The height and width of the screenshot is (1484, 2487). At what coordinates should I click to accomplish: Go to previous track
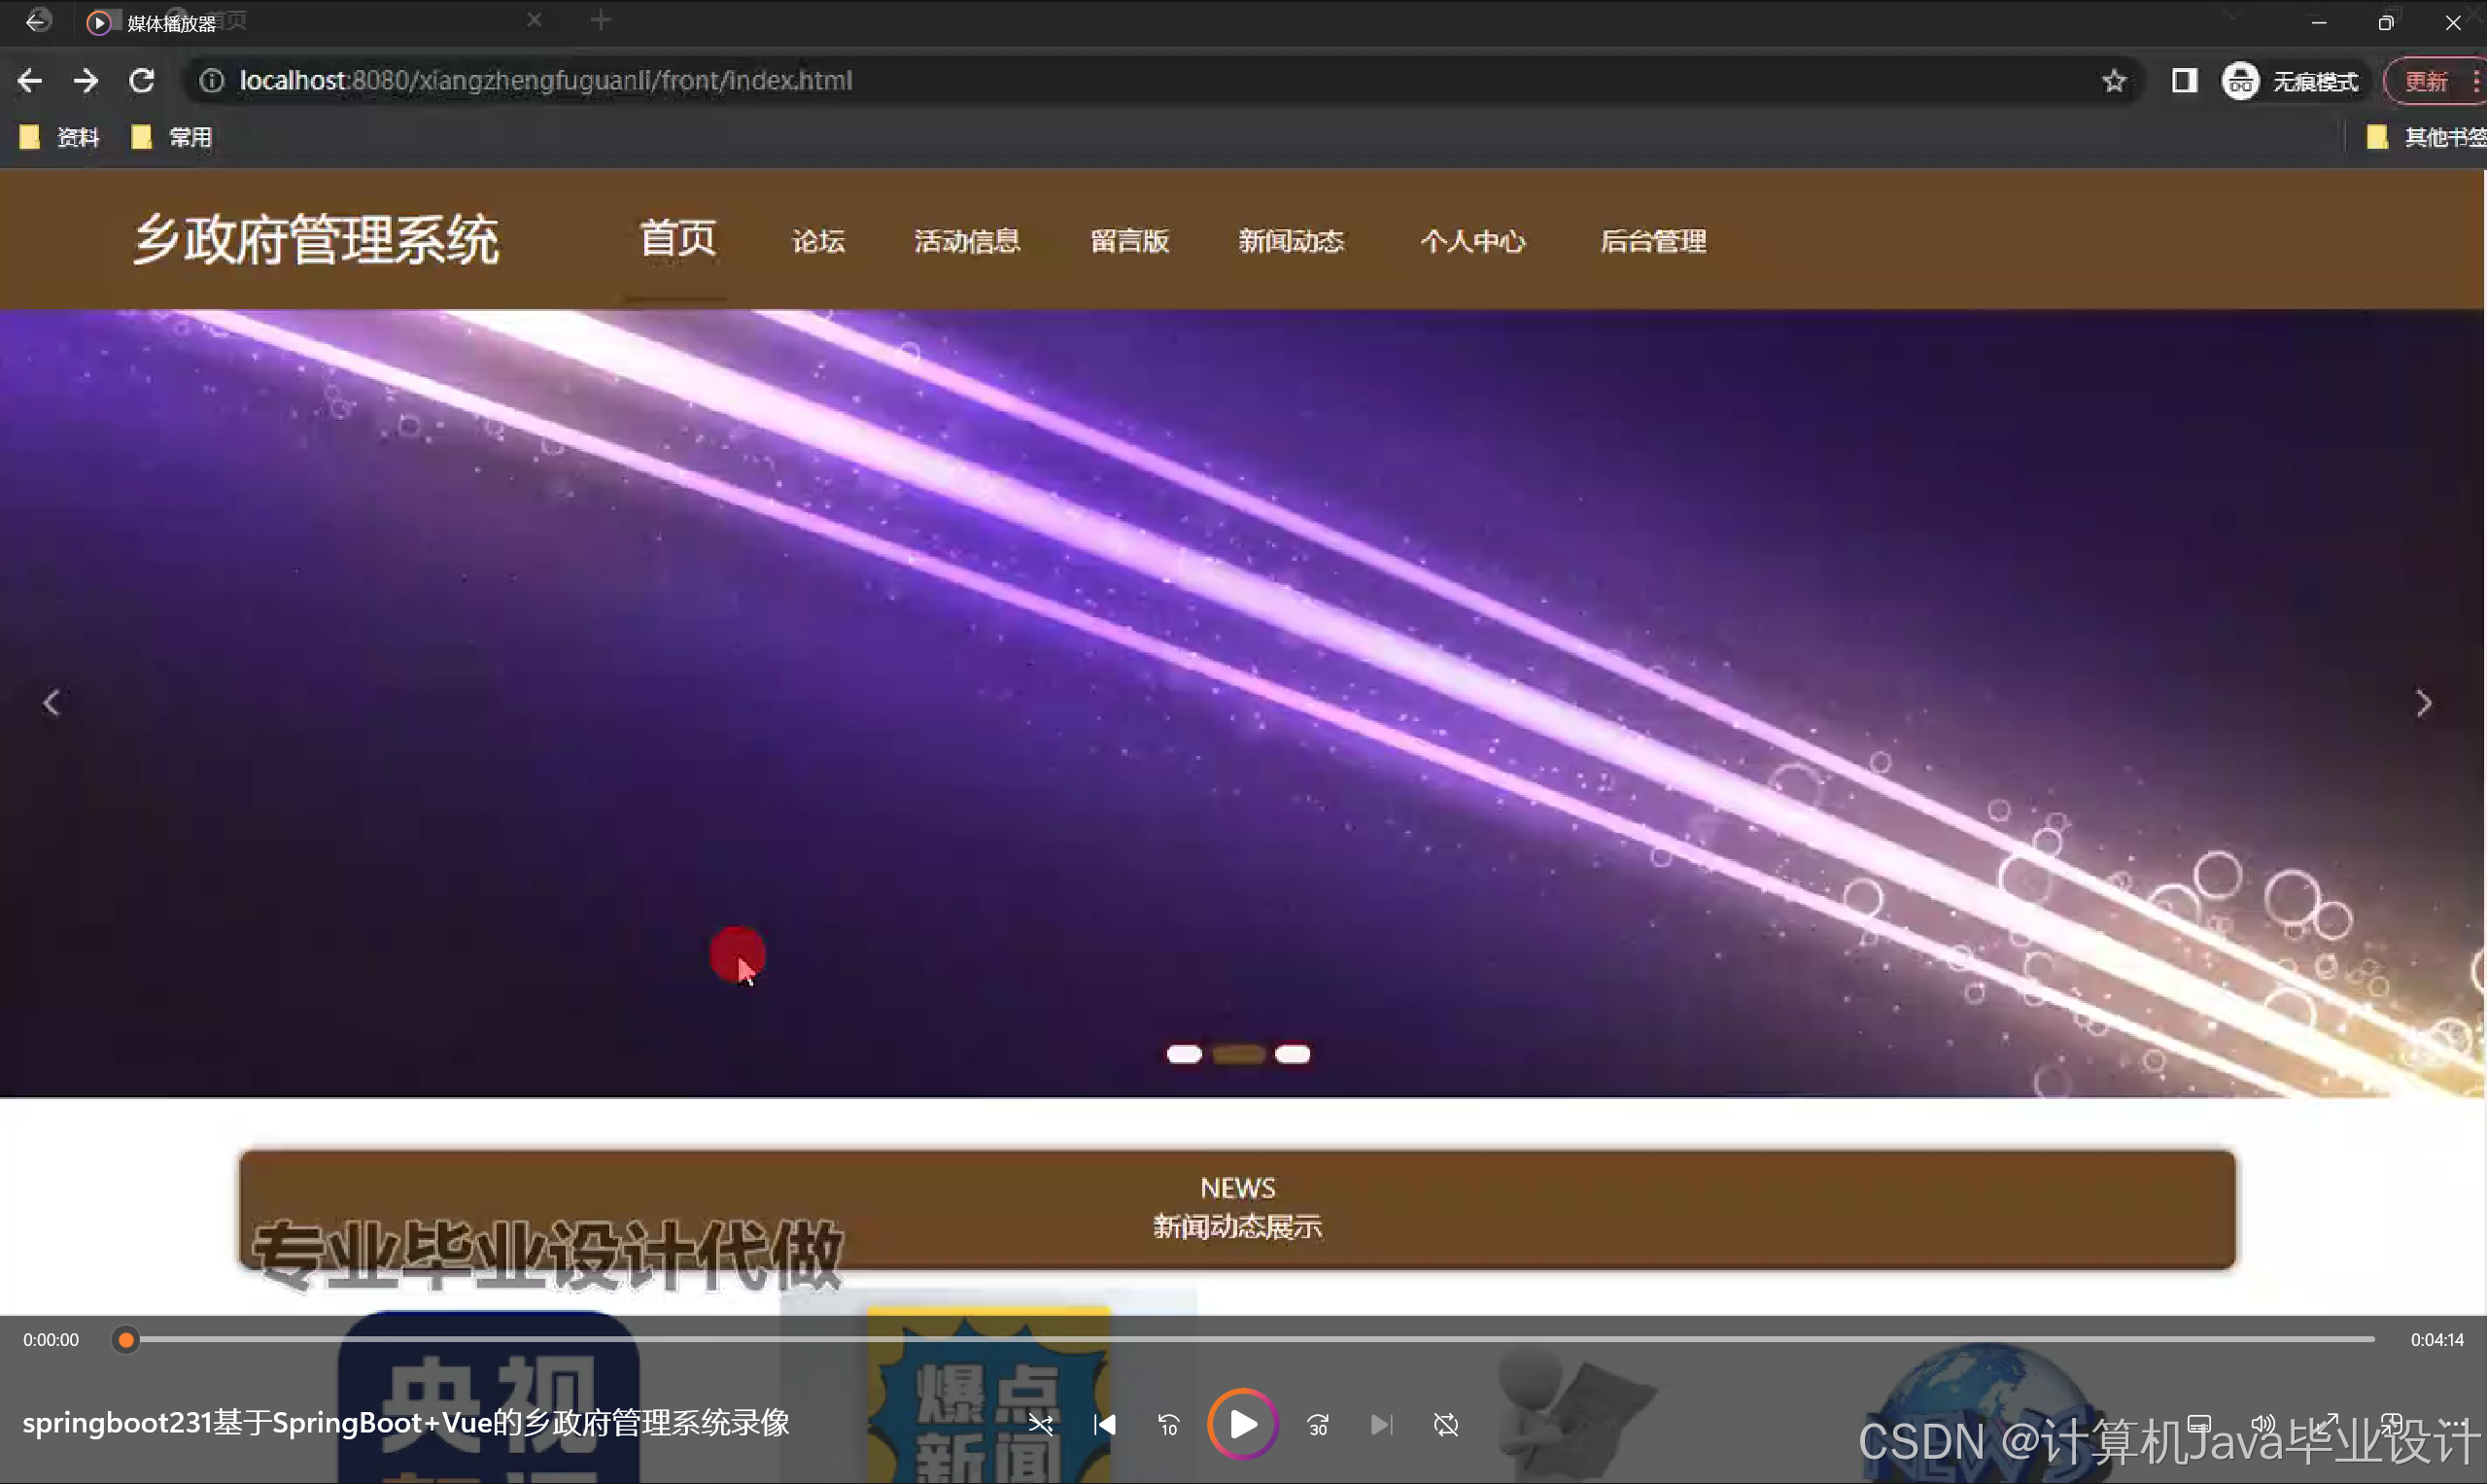click(1104, 1424)
